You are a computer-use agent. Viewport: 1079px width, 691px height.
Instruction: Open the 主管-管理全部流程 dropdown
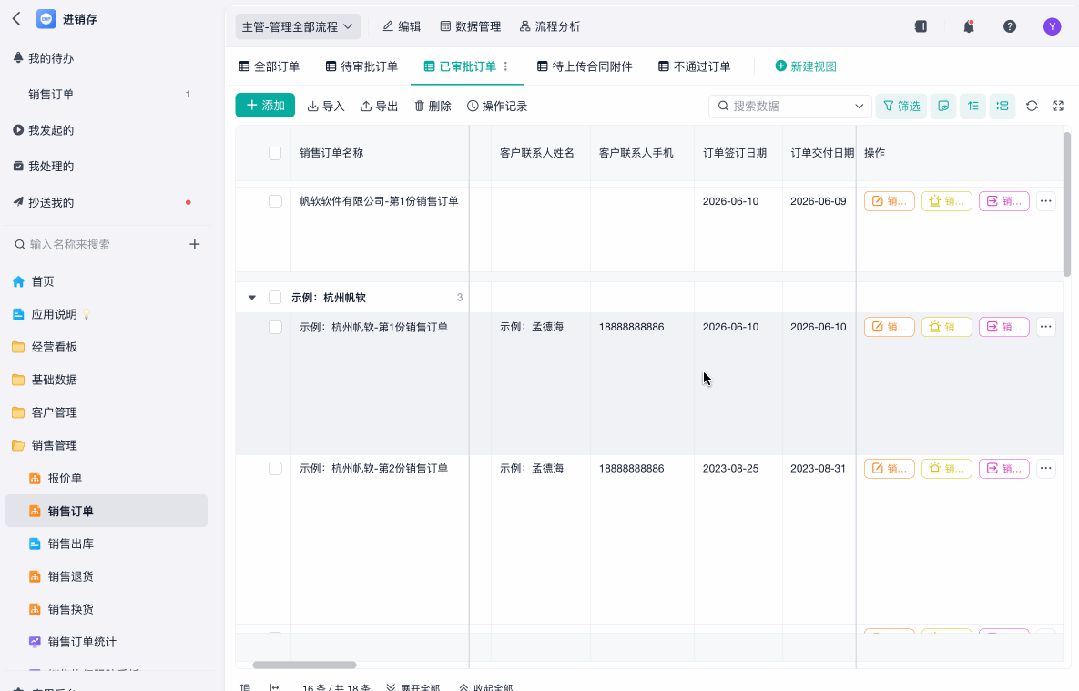(x=298, y=27)
